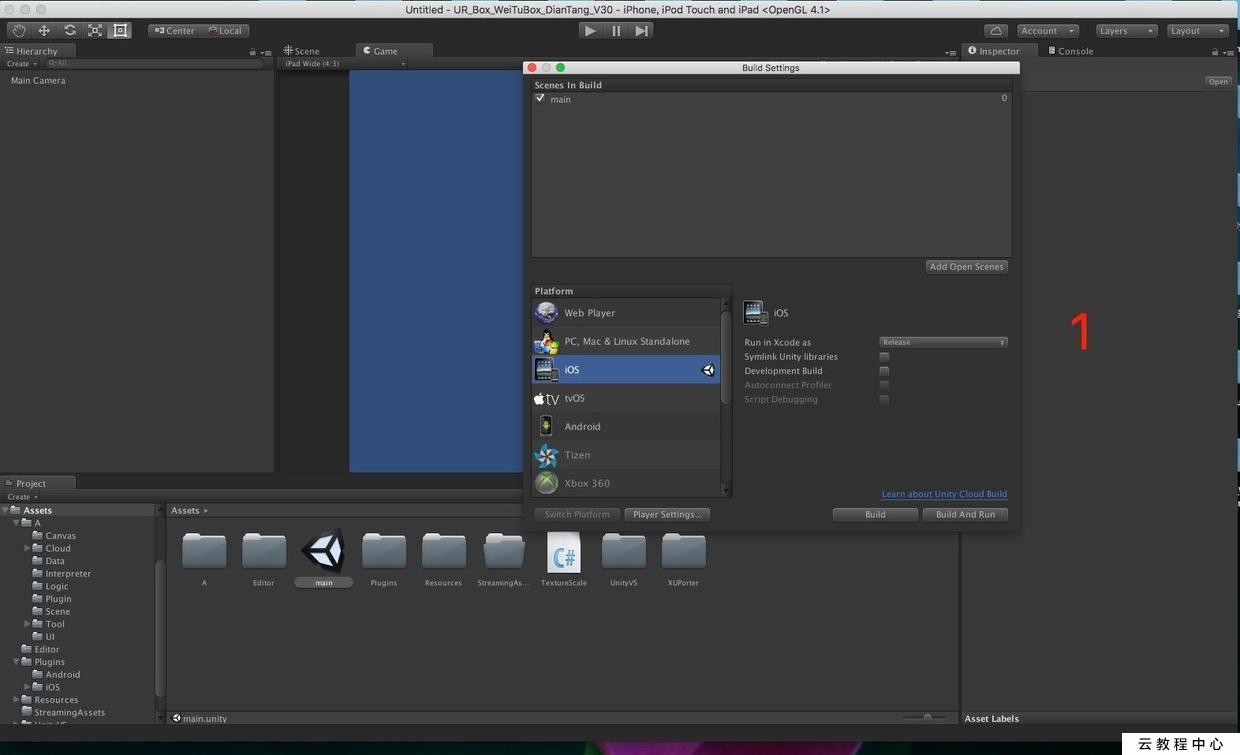Image resolution: width=1240 pixels, height=755 pixels.
Task: Click the Step frame button
Action: click(642, 31)
